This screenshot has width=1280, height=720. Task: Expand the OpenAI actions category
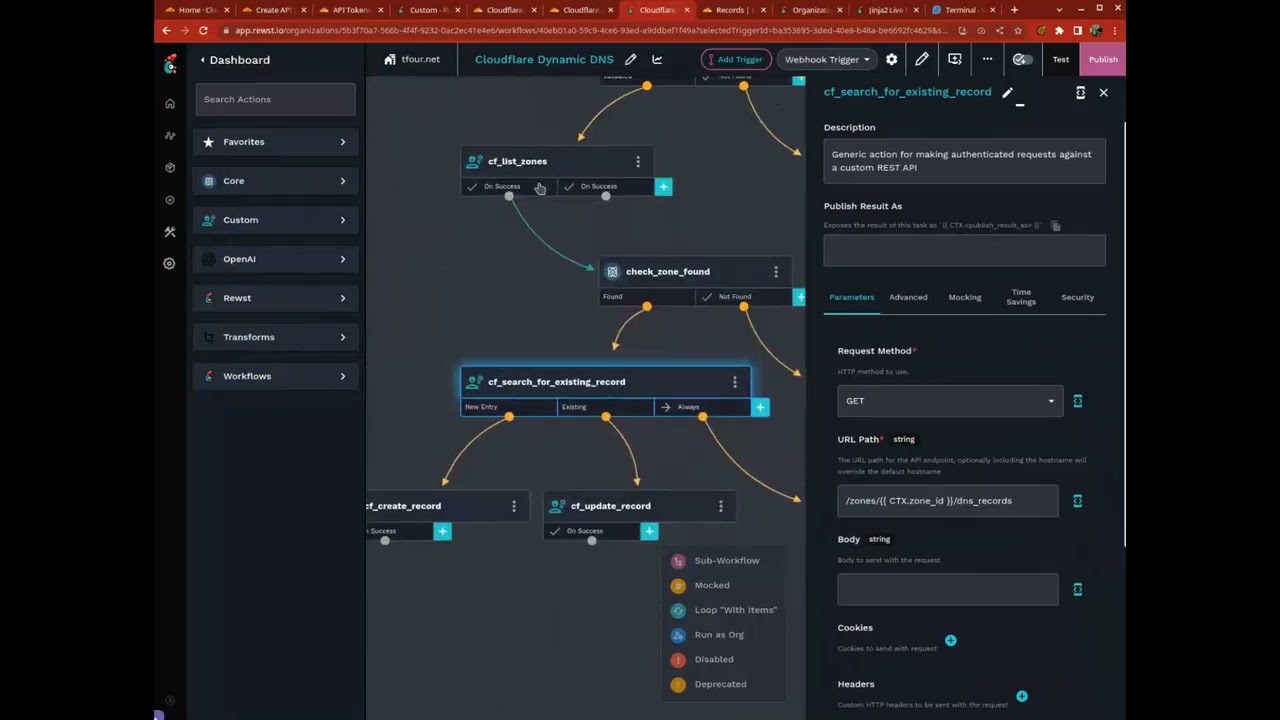click(x=275, y=259)
